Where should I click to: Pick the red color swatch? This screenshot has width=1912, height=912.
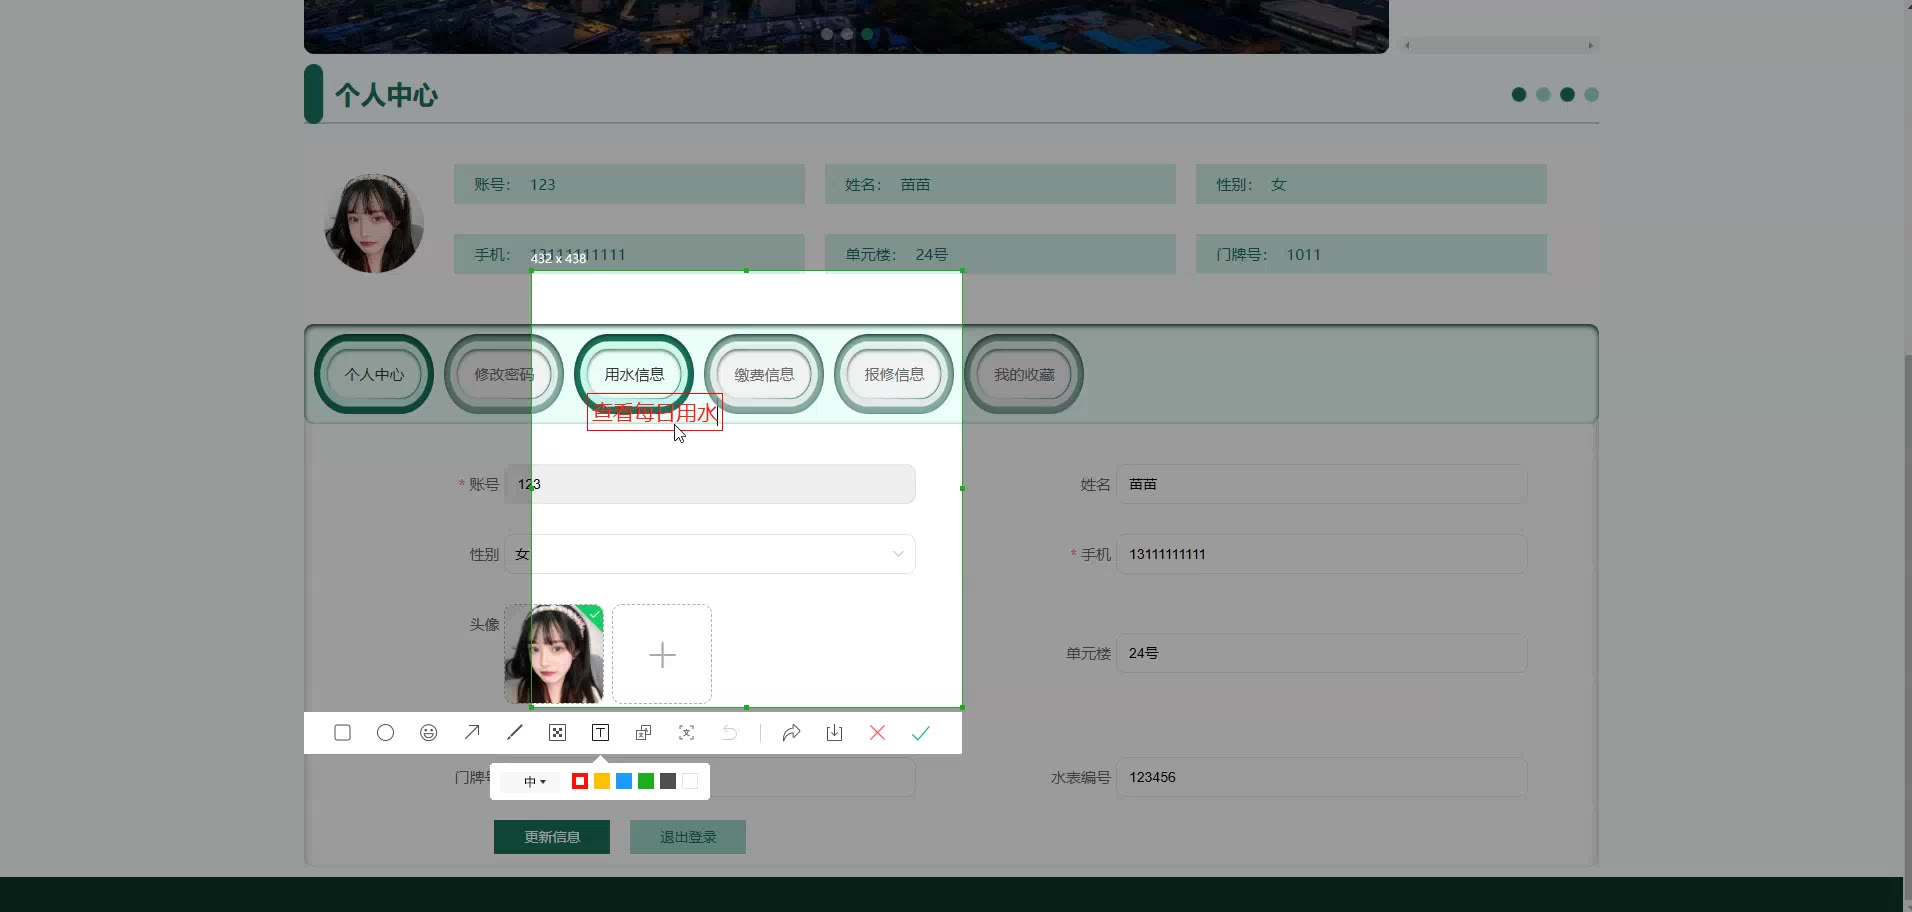pos(580,781)
